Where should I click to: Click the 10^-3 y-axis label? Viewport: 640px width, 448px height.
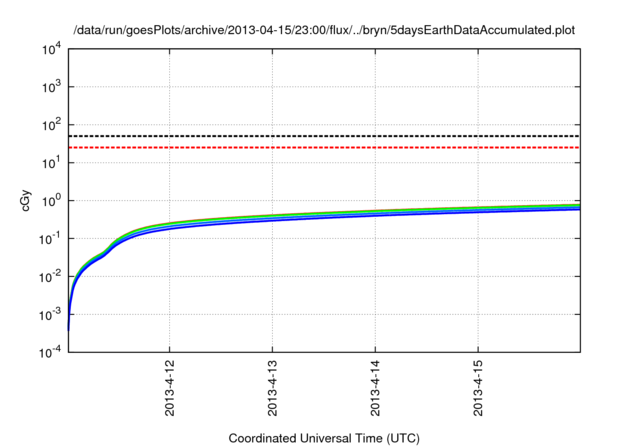[x=51, y=315]
